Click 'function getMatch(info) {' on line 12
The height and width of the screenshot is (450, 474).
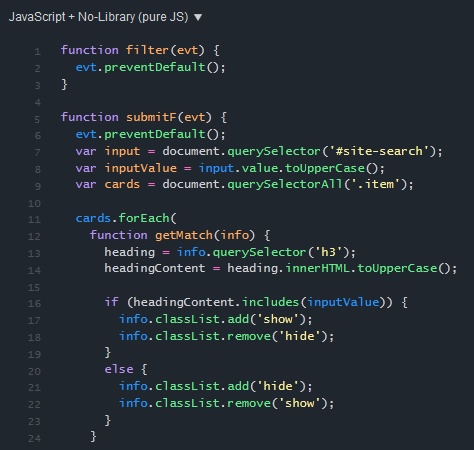tap(180, 235)
